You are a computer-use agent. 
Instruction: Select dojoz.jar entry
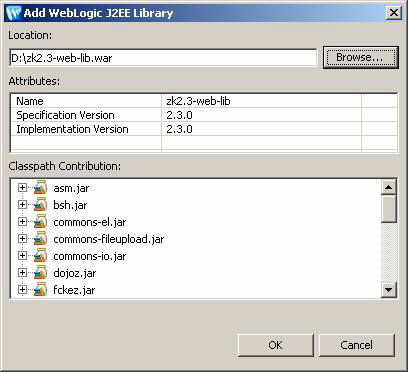coord(75,274)
